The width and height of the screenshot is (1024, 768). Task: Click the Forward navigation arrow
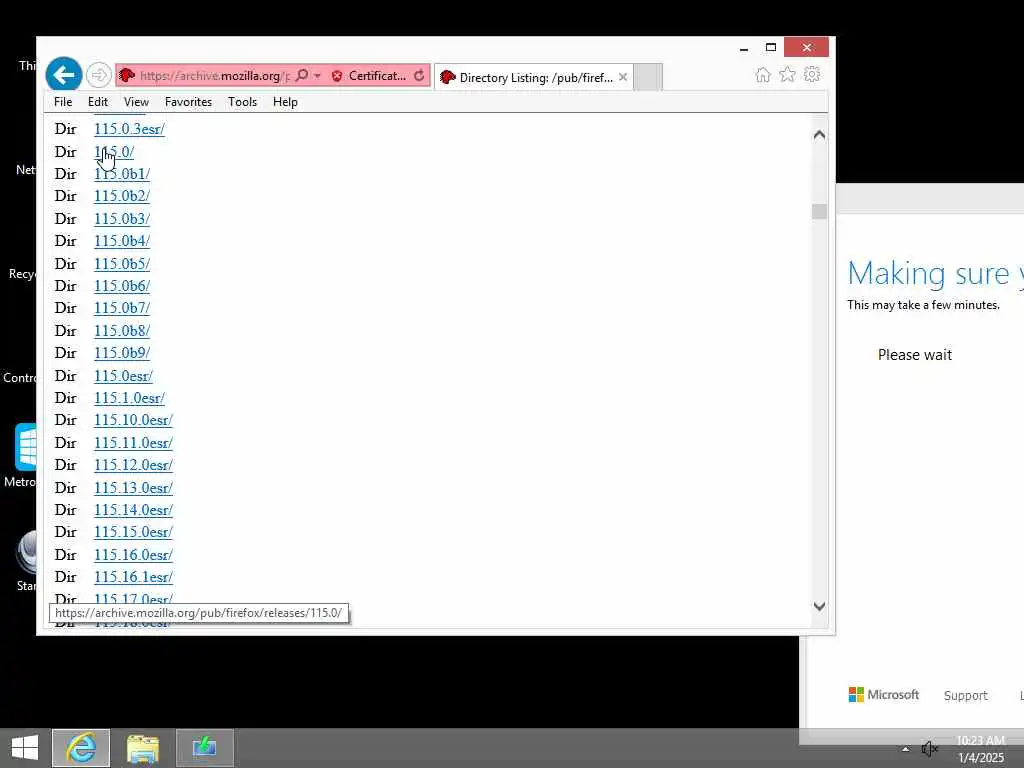(99, 75)
